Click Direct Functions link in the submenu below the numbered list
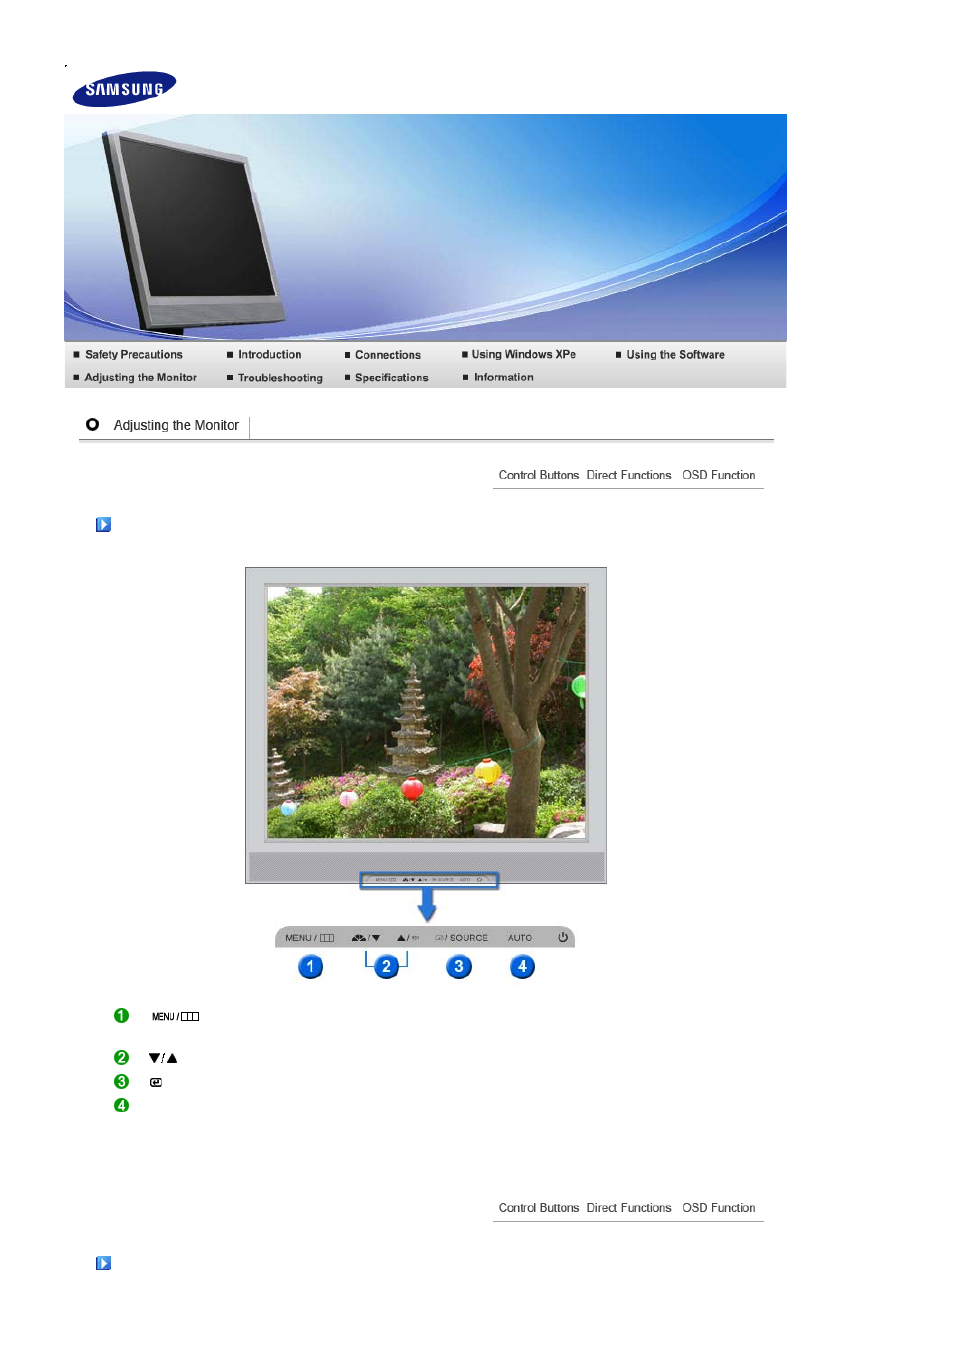Screen dimensions: 954x1350 click(x=629, y=1208)
